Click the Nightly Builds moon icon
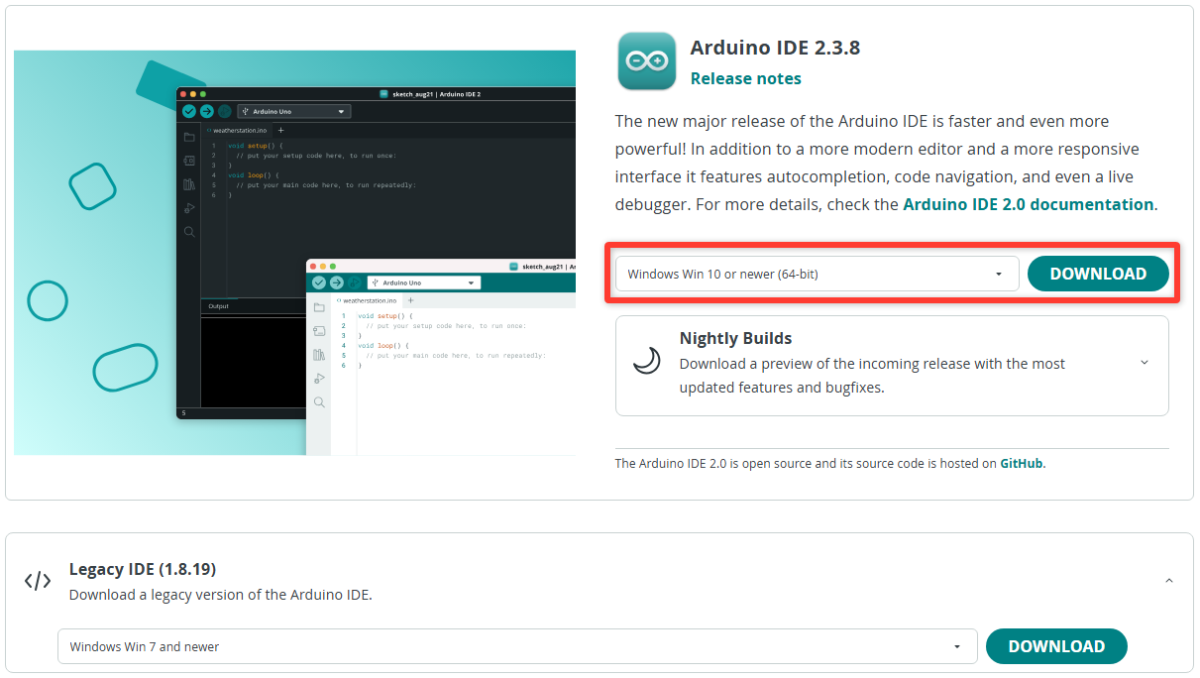1200x678 pixels. point(647,361)
